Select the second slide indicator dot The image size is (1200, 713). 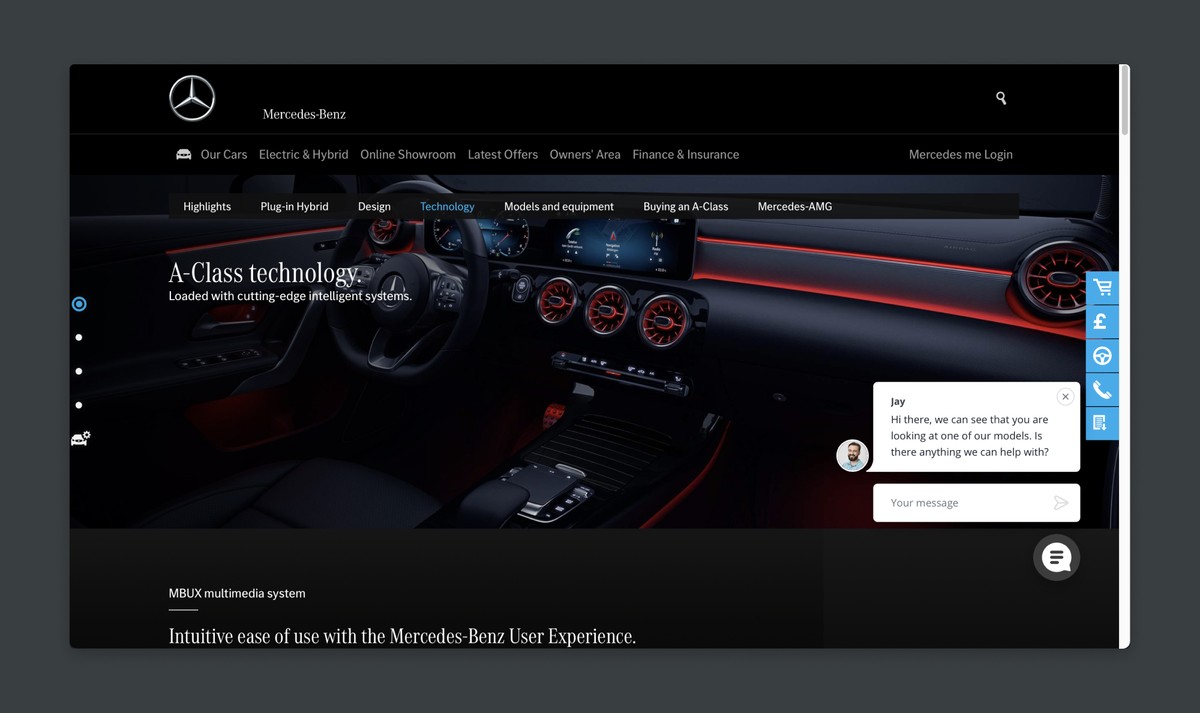tap(79, 338)
